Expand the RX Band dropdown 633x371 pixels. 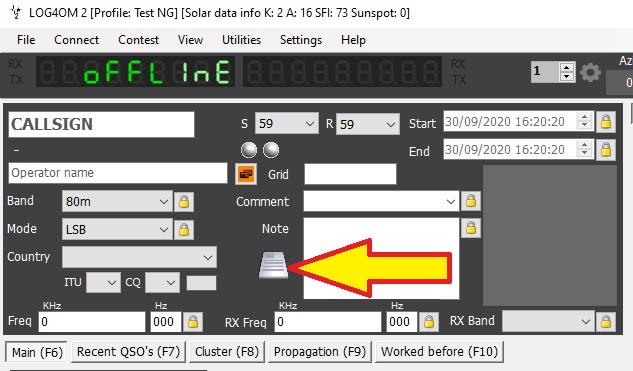click(585, 322)
